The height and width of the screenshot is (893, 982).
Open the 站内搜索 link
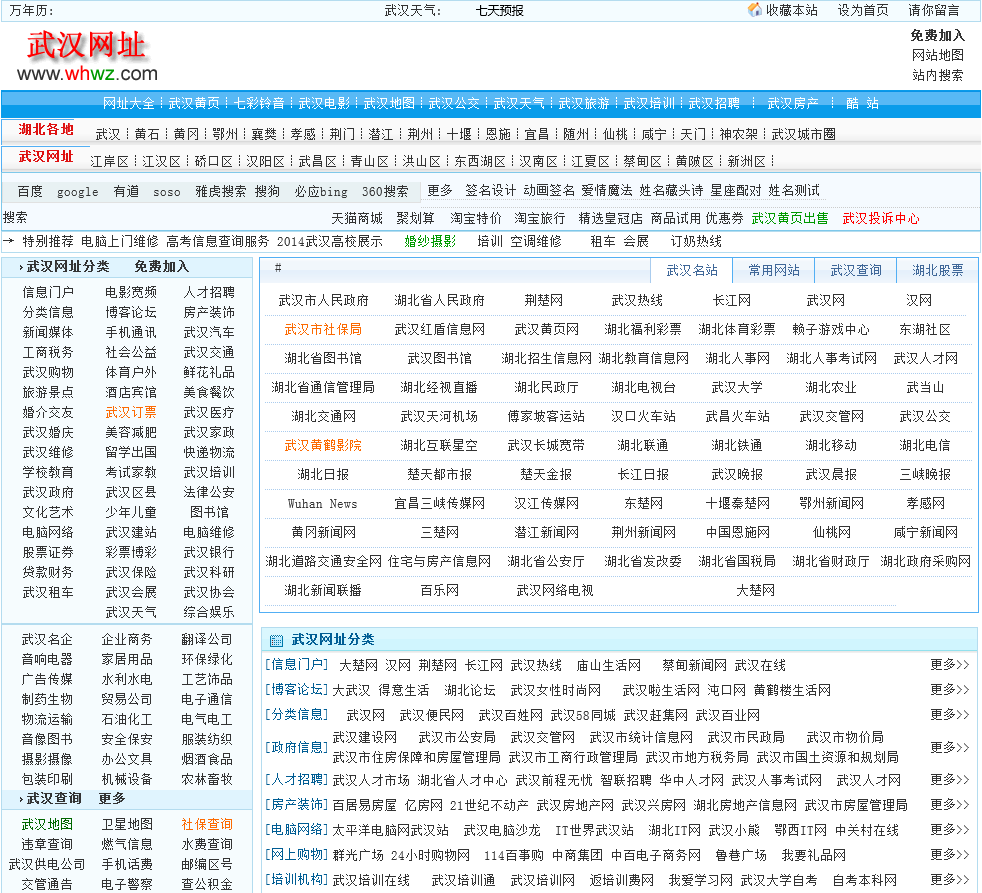pyautogui.click(x=938, y=75)
